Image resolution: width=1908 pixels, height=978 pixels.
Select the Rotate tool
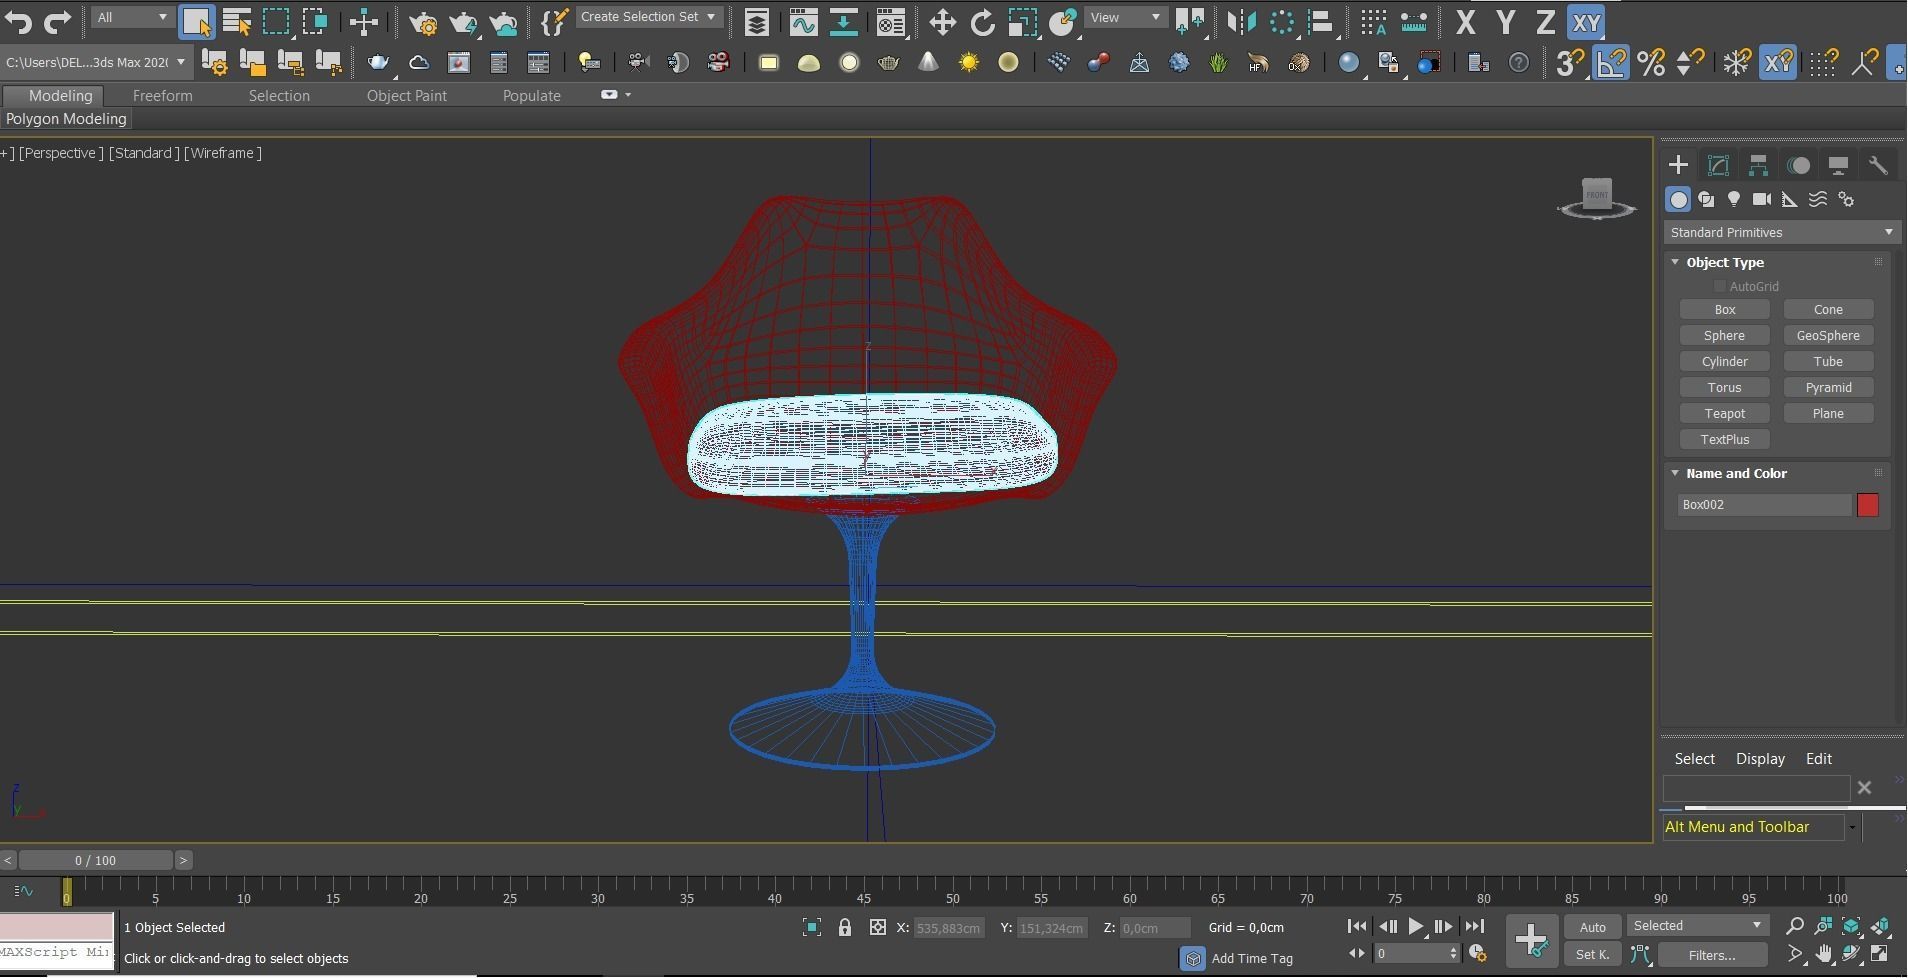pos(982,21)
